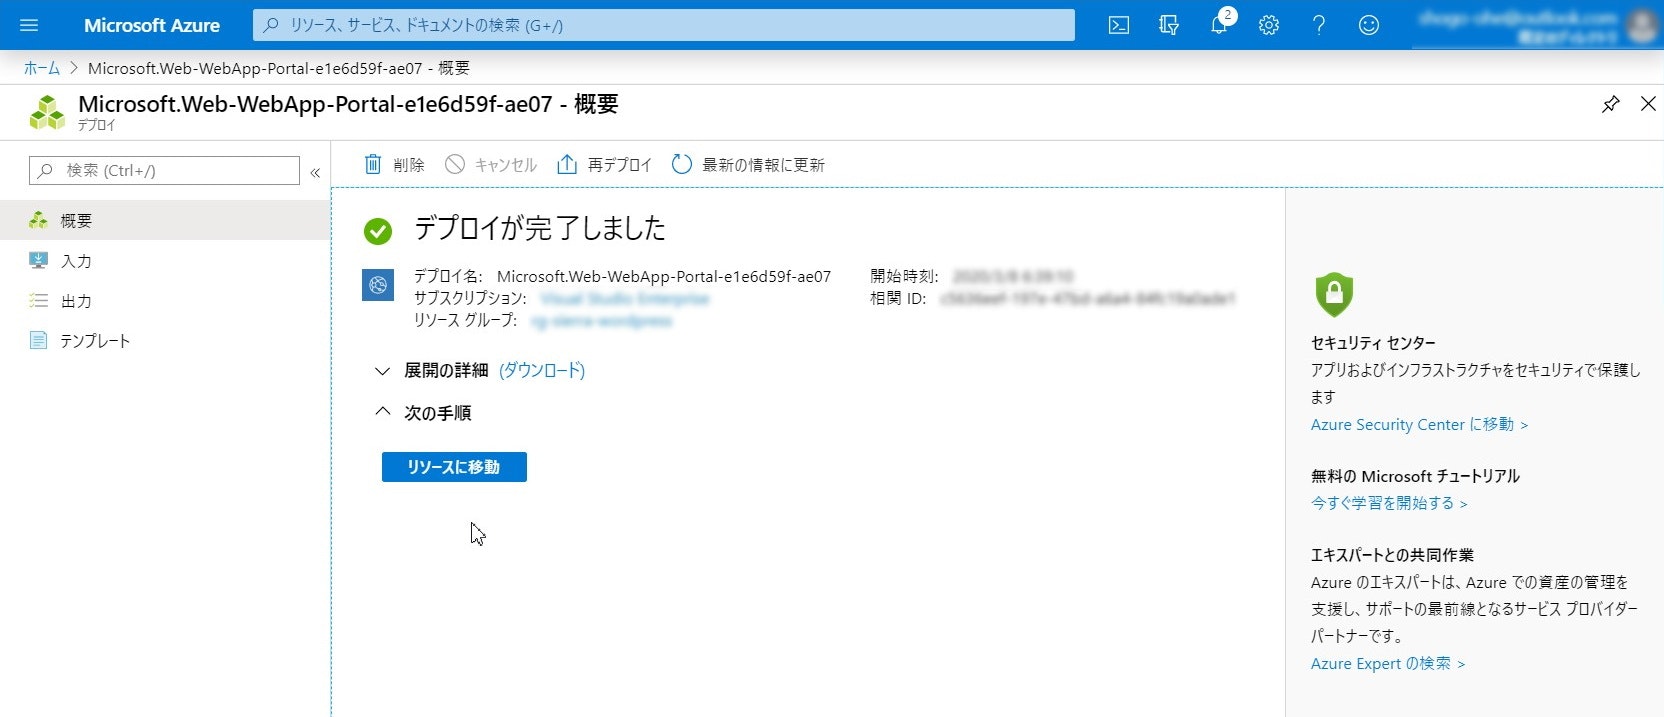Screen dimensions: 1664x717
Task: Click the リソースに移動 button
Action: (x=454, y=467)
